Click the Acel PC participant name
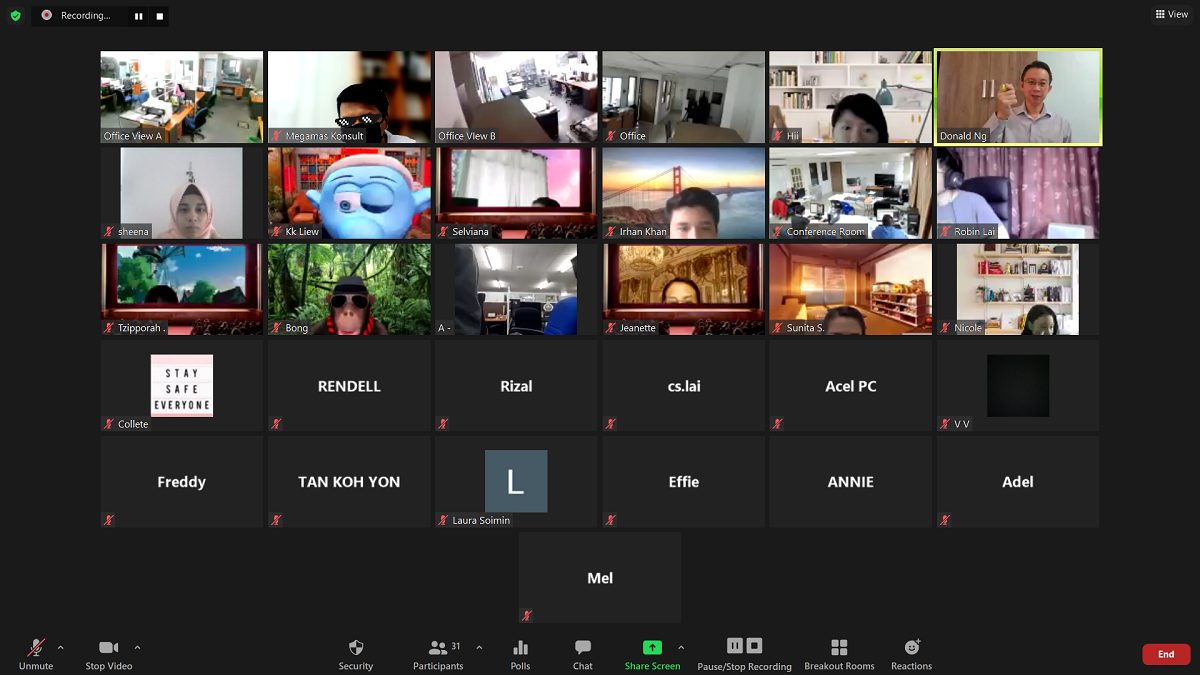 [851, 386]
